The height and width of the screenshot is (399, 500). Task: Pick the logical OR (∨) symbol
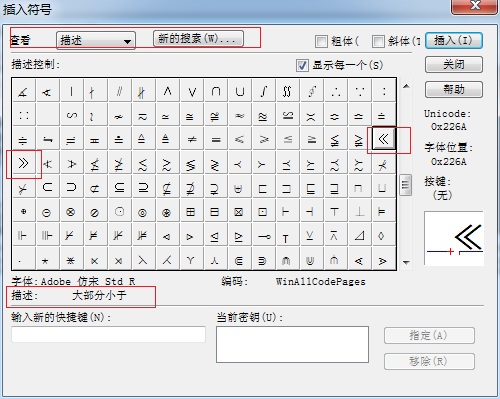192,91
